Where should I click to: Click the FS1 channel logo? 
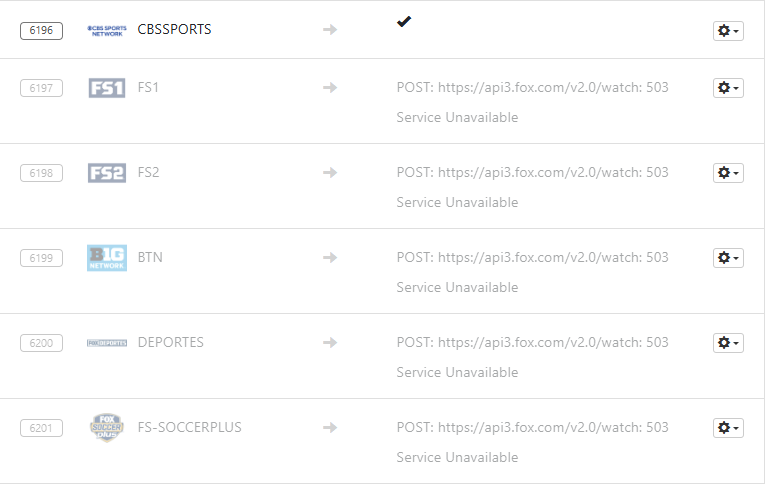click(107, 88)
